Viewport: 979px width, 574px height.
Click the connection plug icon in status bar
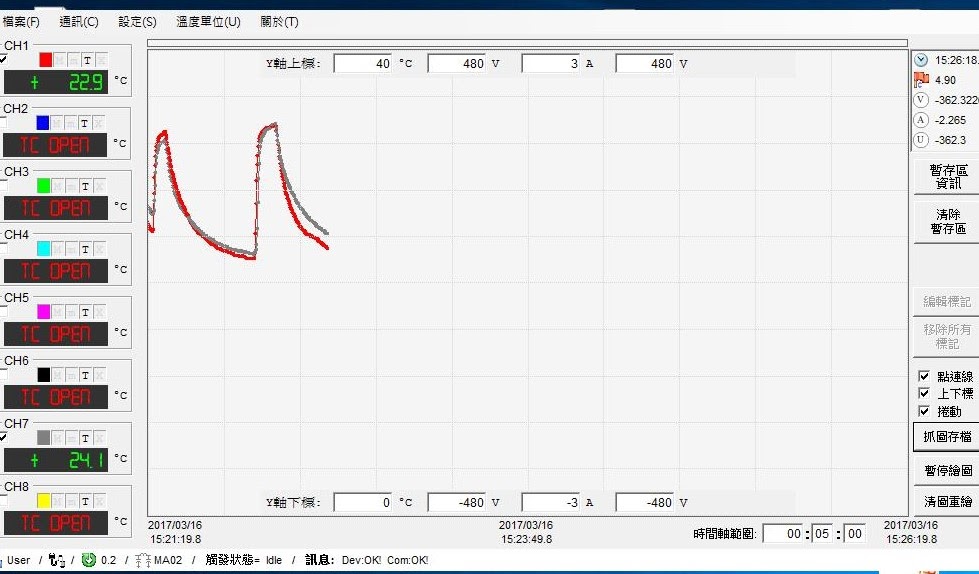point(56,561)
